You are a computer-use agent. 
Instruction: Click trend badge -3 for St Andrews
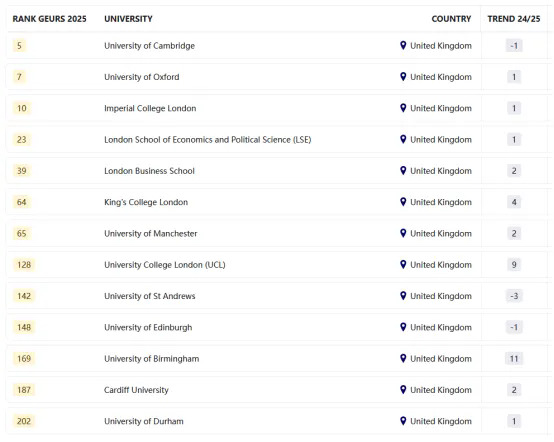pyautogui.click(x=514, y=296)
